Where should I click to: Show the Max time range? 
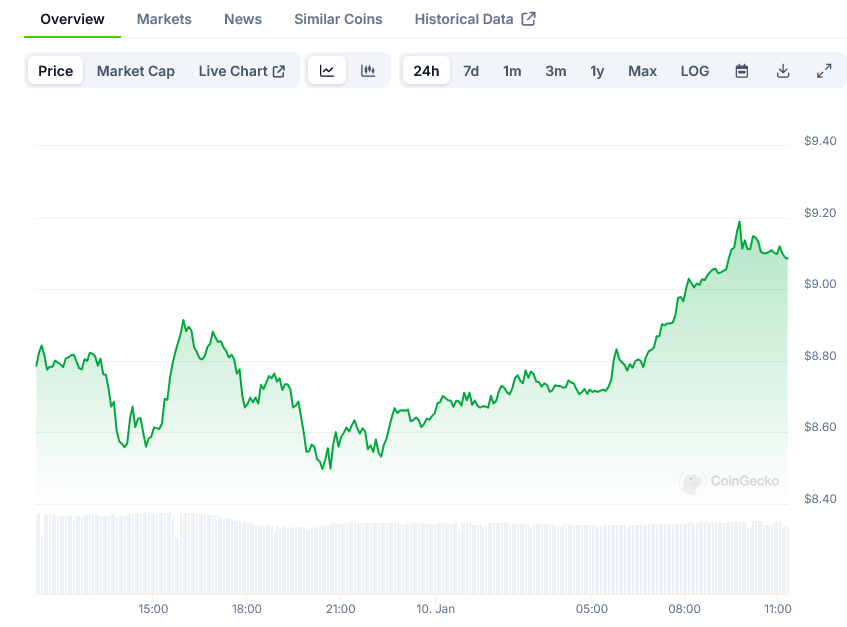point(642,71)
